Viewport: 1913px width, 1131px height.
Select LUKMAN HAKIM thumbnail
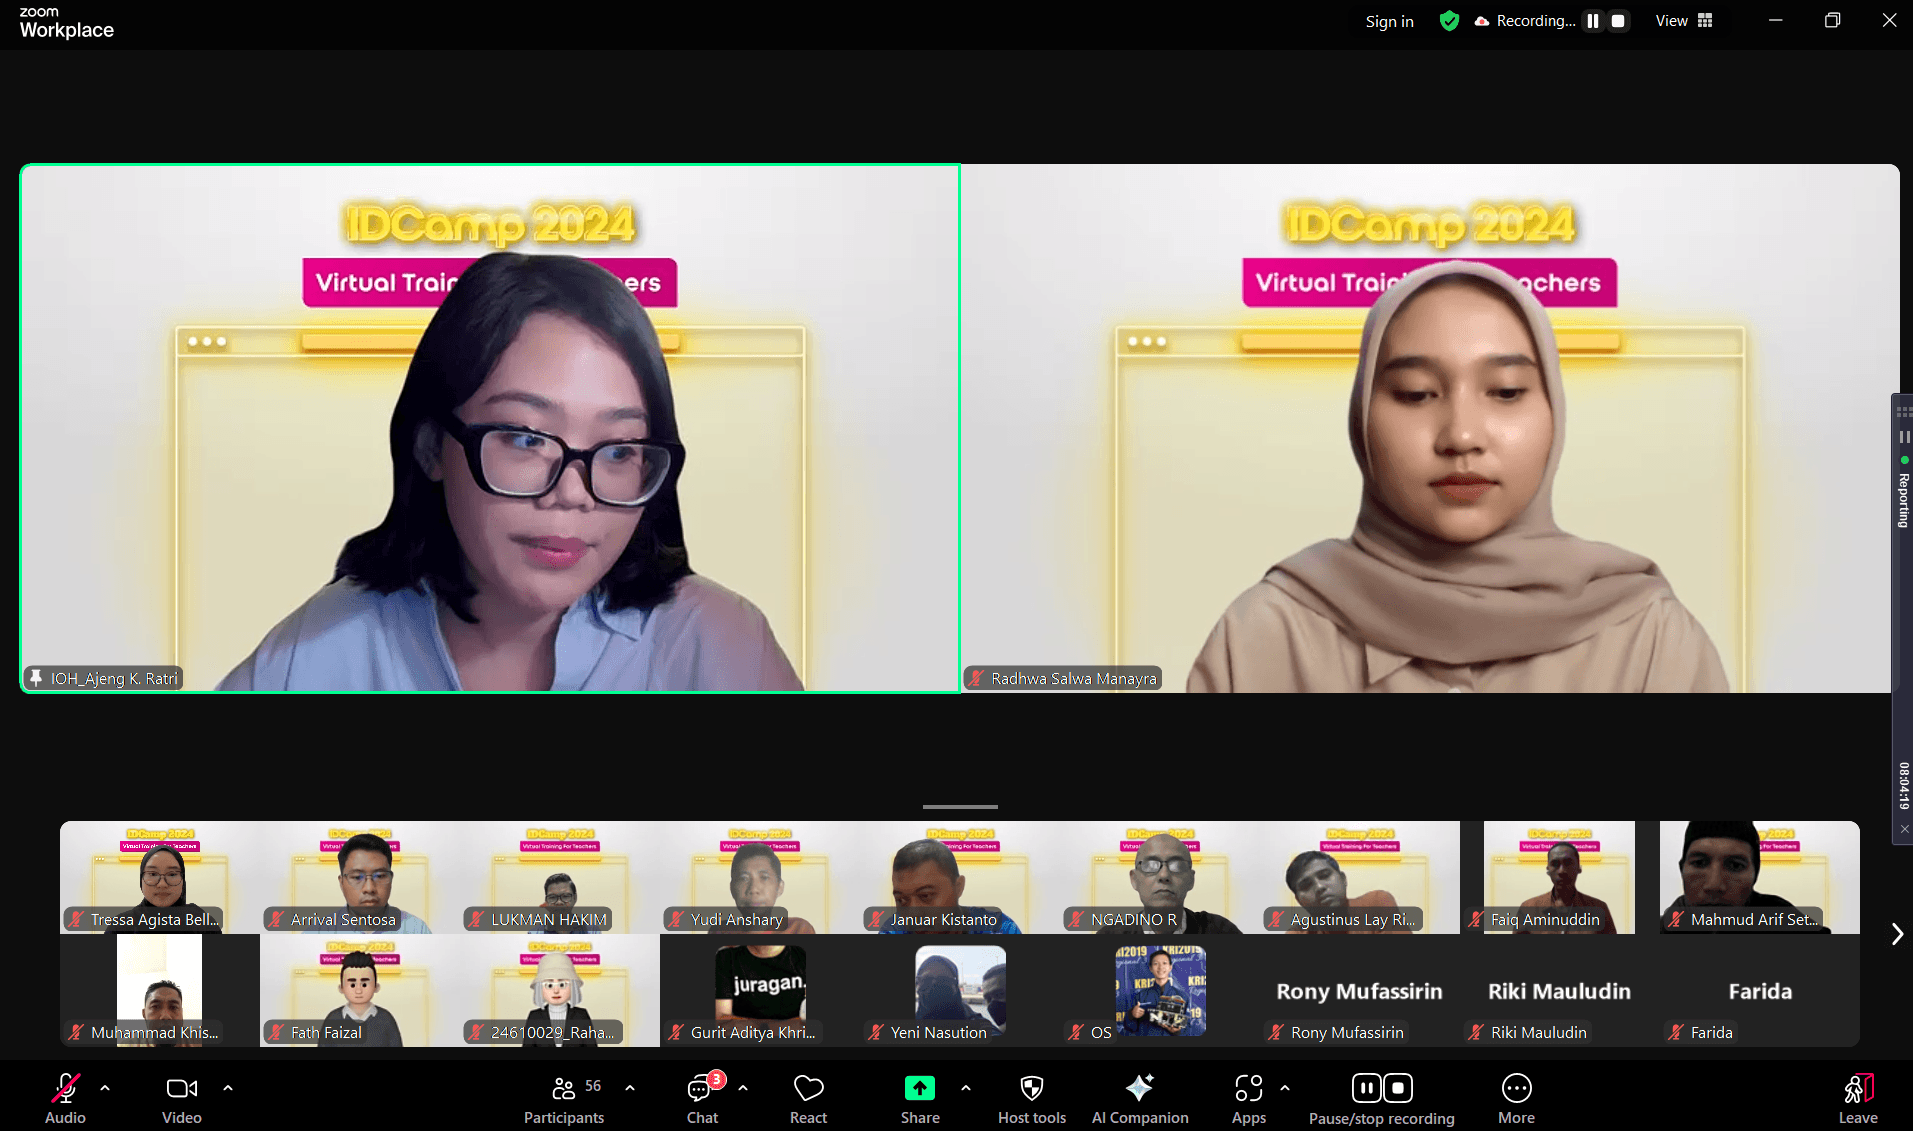(560, 877)
